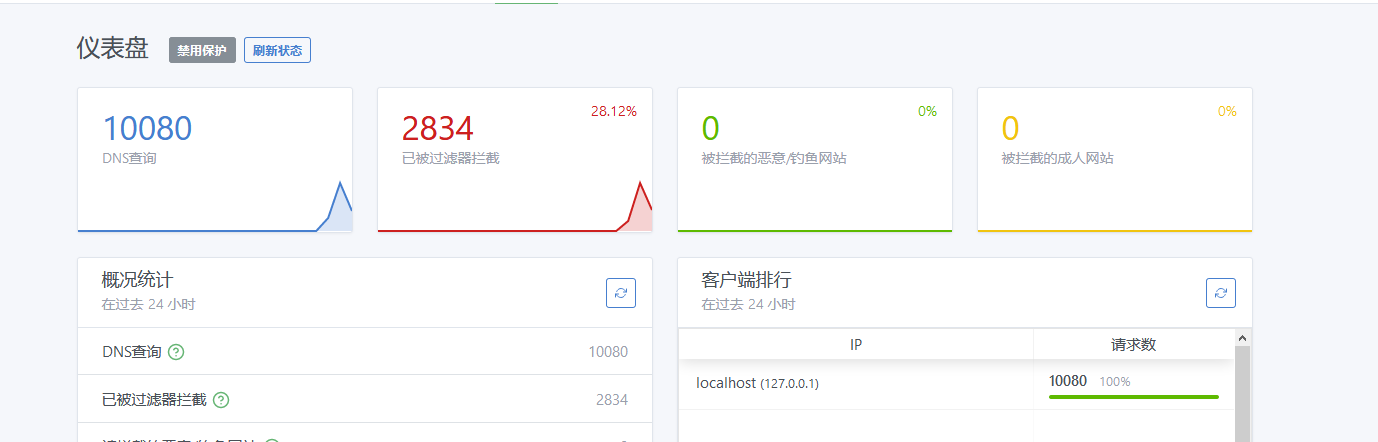The image size is (1378, 442).
Task: Open help icon beside 已被过滤器拦截 row
Action: (x=221, y=400)
